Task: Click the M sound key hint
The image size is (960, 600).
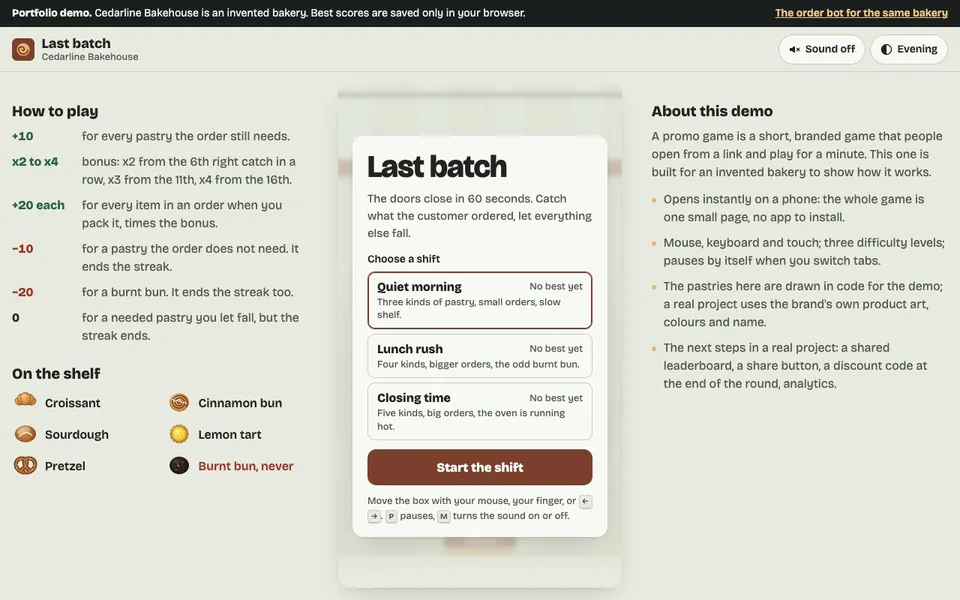Action: click(x=444, y=516)
